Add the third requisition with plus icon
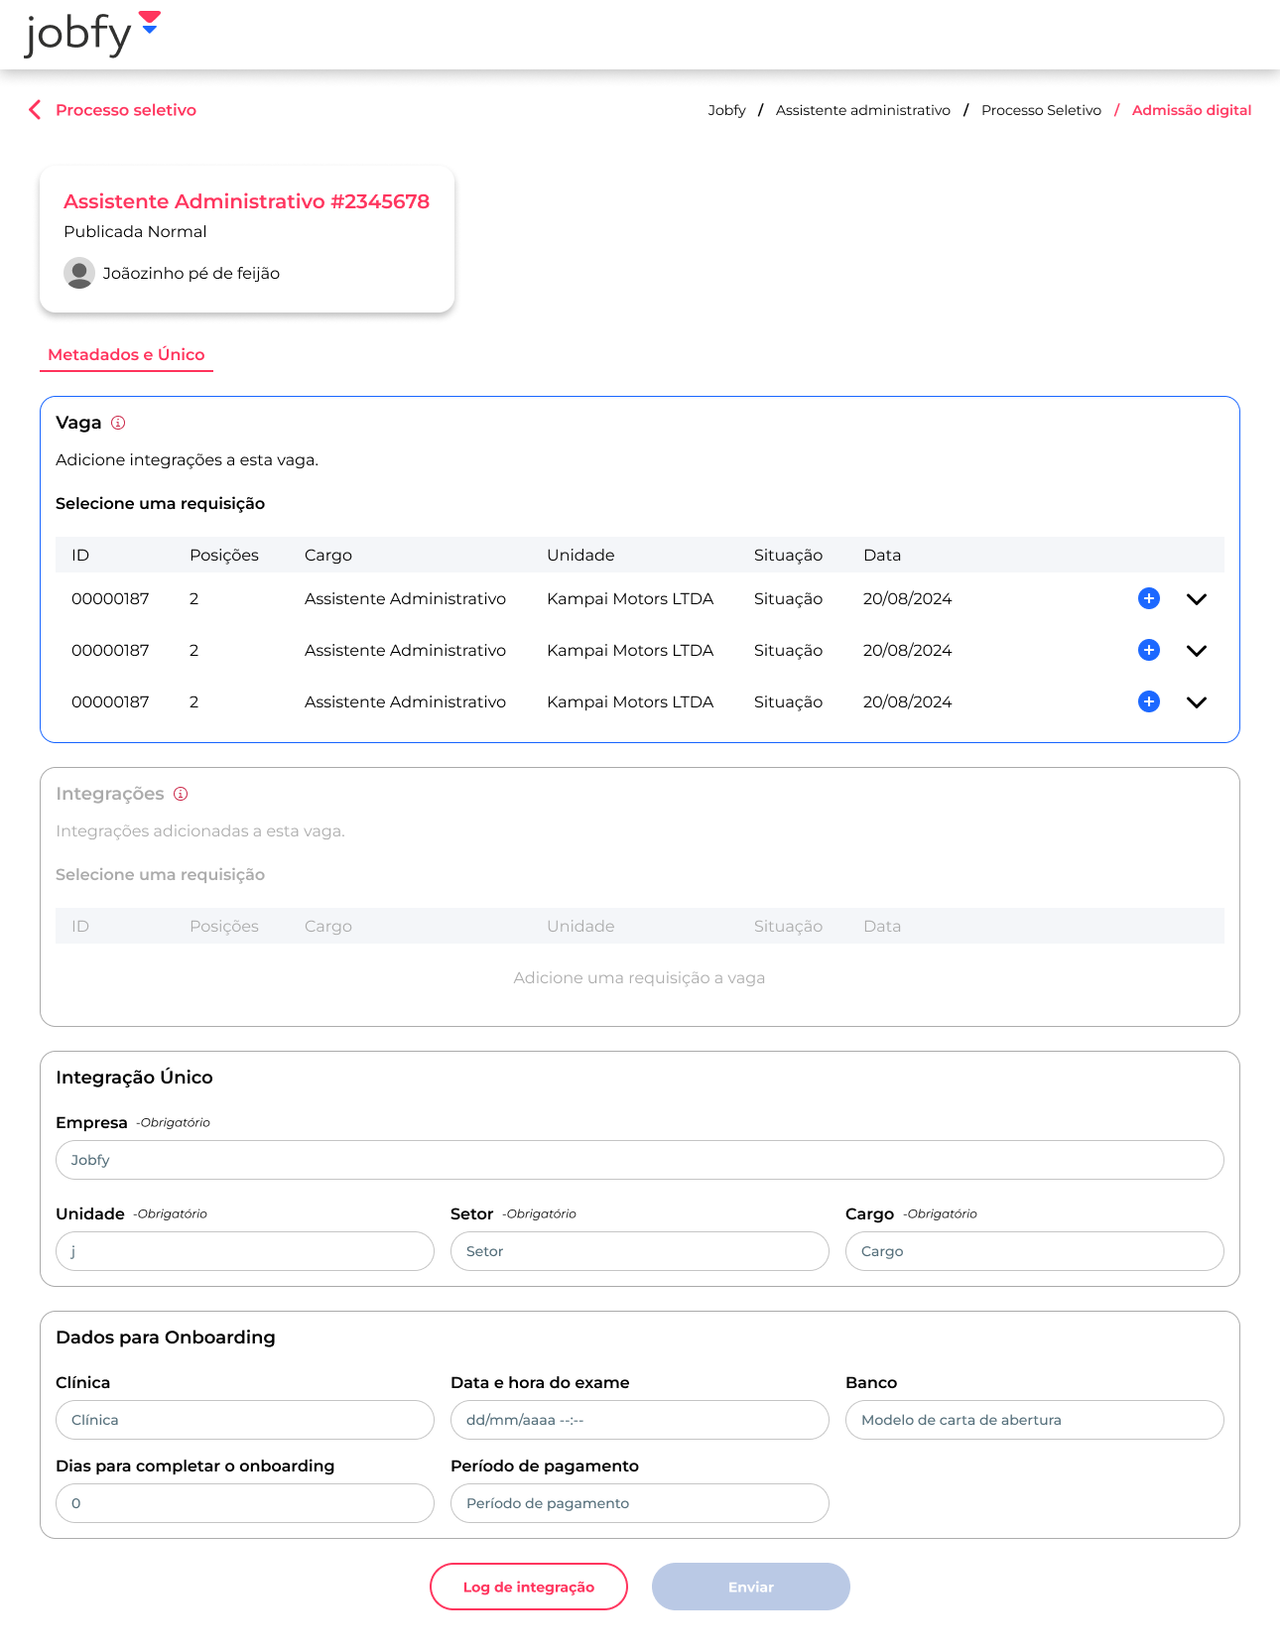Image resolution: width=1280 pixels, height=1650 pixels. click(x=1149, y=702)
